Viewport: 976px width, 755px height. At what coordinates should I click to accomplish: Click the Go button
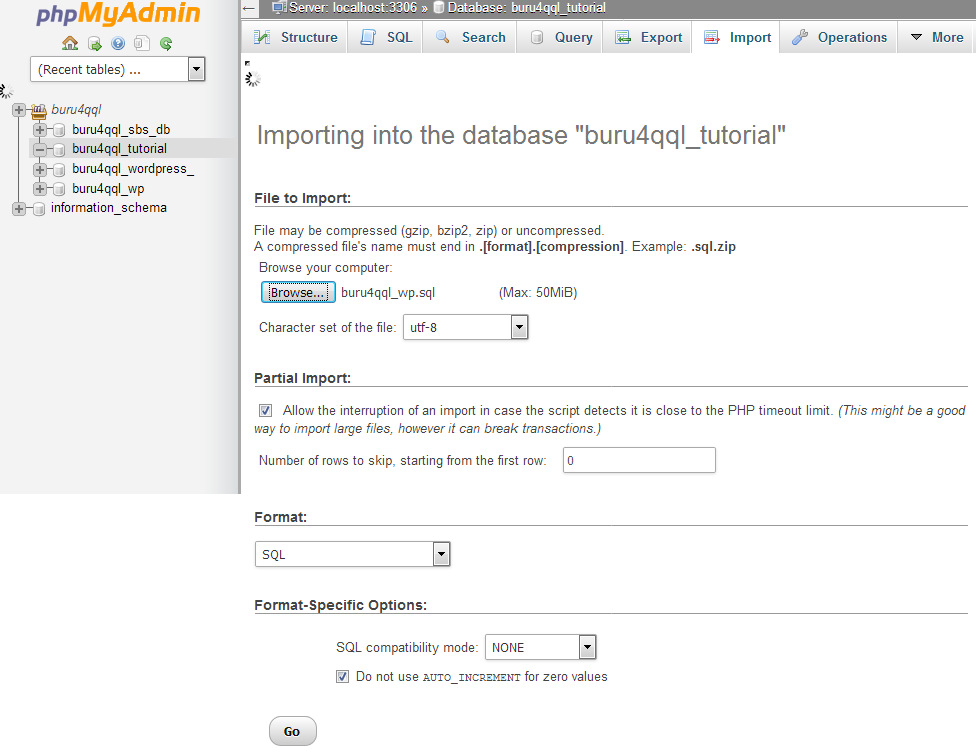(292, 731)
